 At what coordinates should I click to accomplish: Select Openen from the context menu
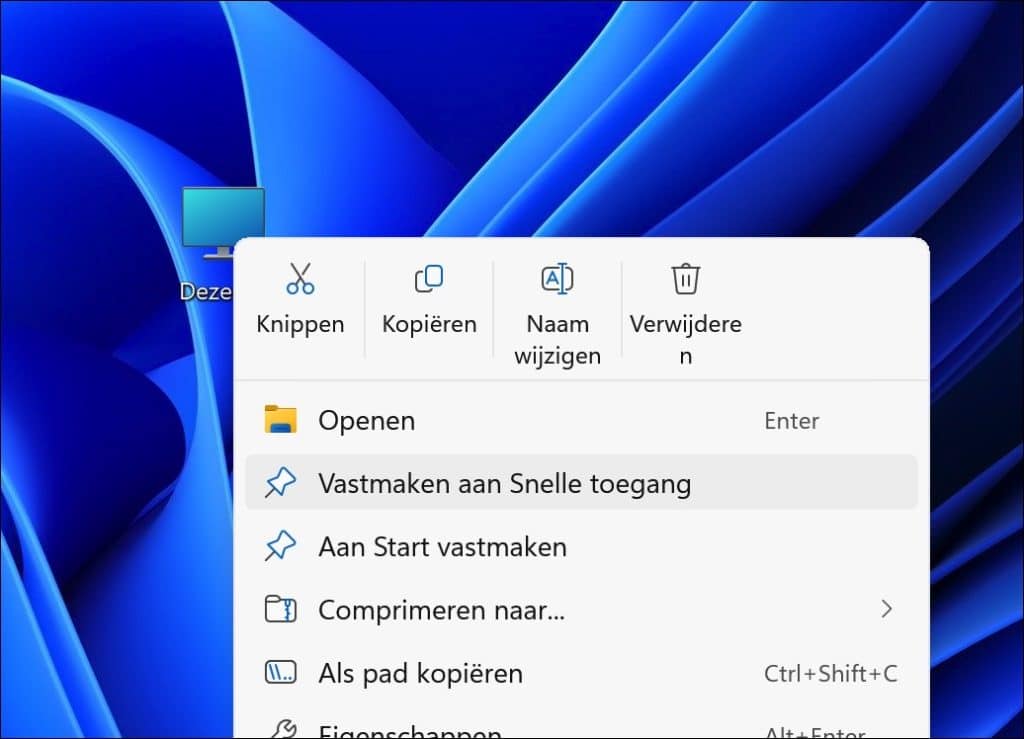click(366, 420)
